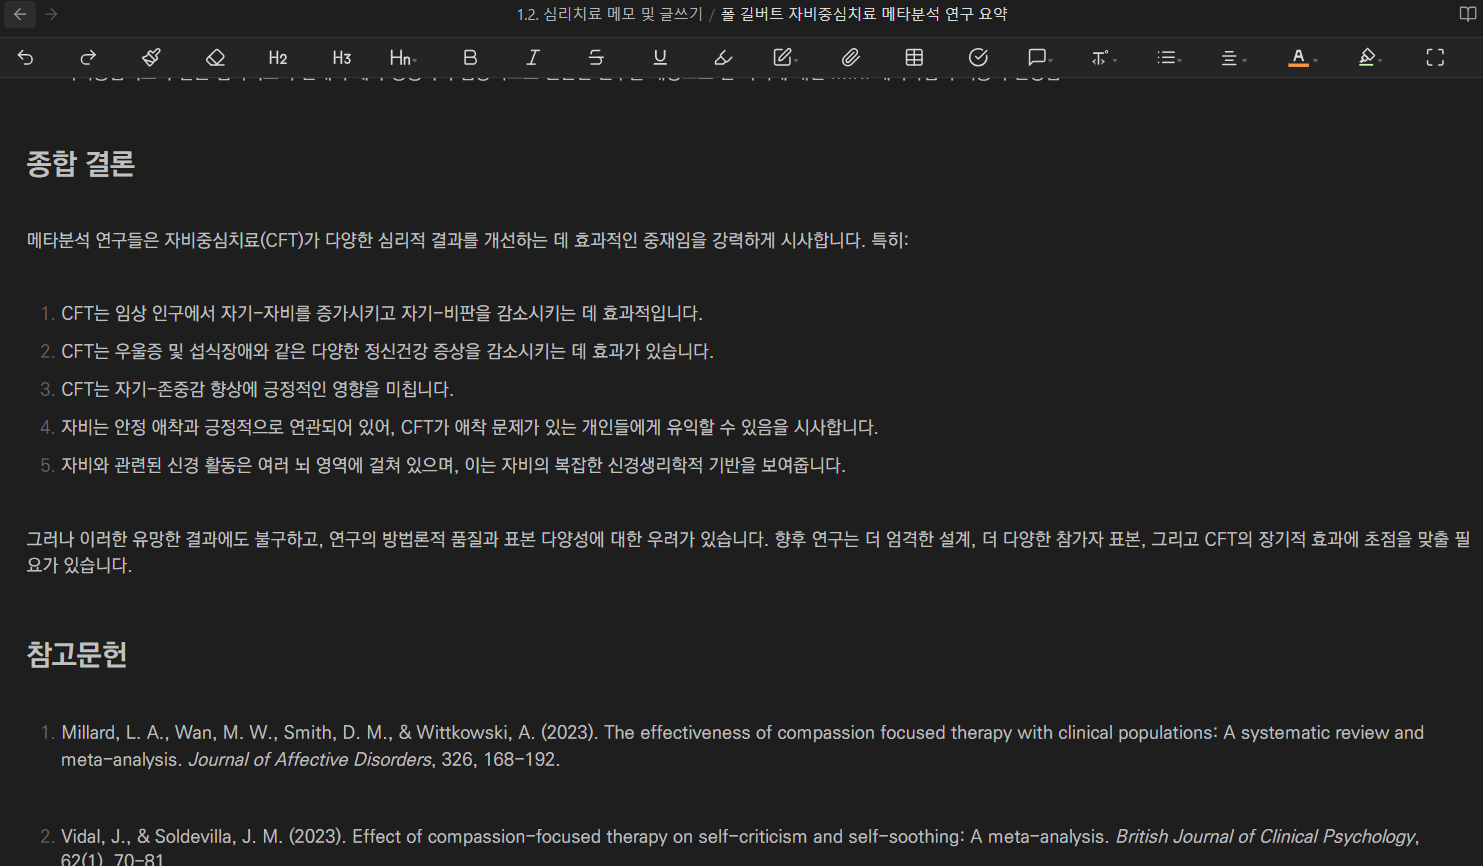Toggle italic formatting
The width and height of the screenshot is (1483, 866).
tap(533, 58)
